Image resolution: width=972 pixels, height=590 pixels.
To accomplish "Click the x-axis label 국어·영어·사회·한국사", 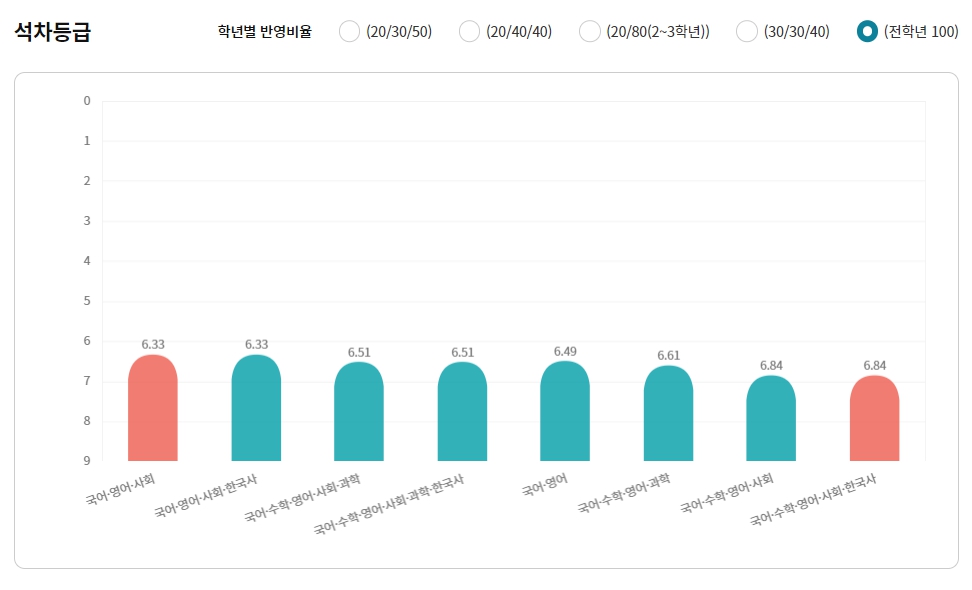I will pyautogui.click(x=206, y=496).
